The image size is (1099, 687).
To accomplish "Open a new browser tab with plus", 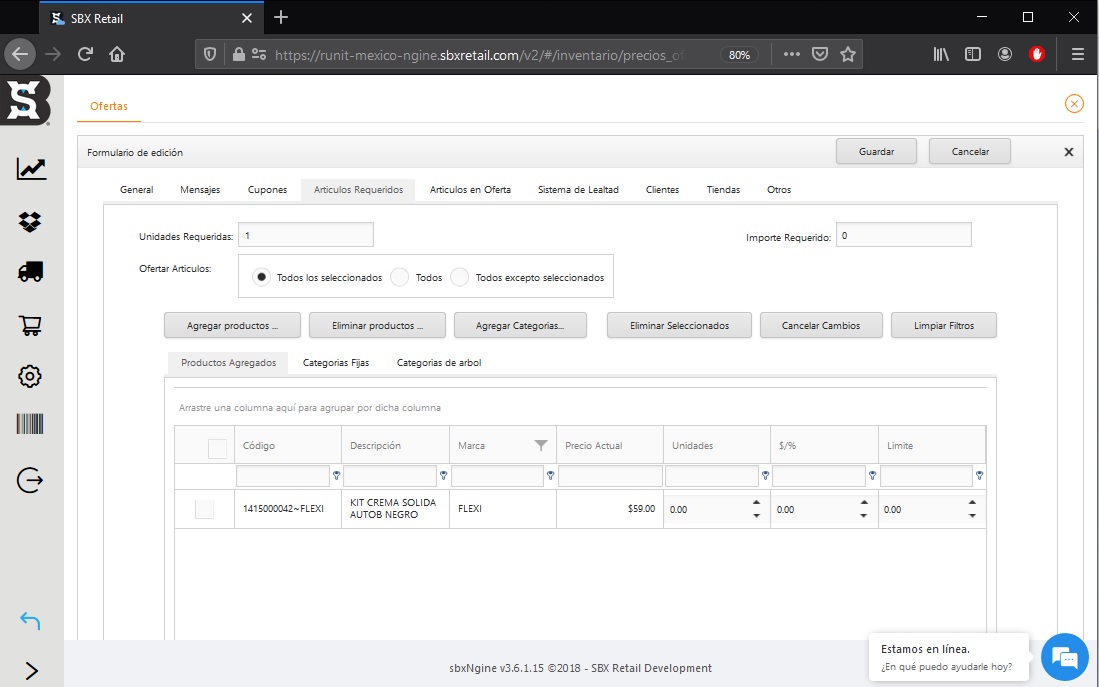I will tap(281, 18).
